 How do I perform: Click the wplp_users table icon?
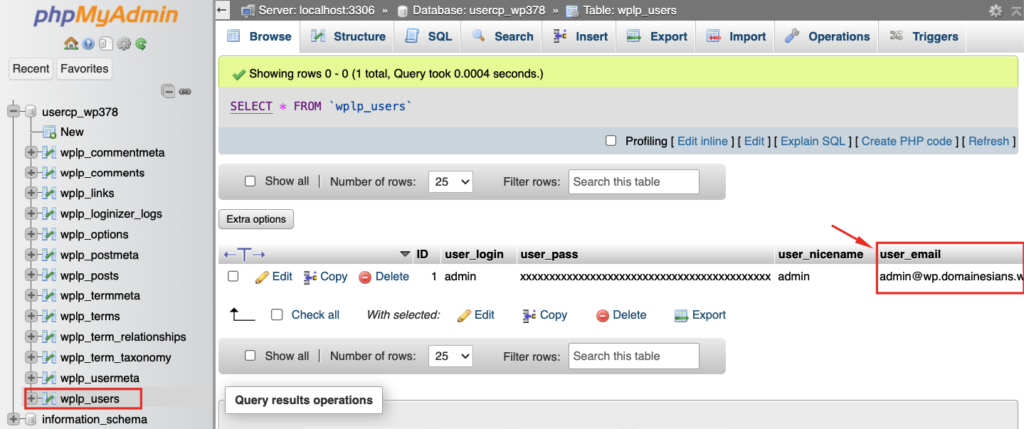[49, 398]
